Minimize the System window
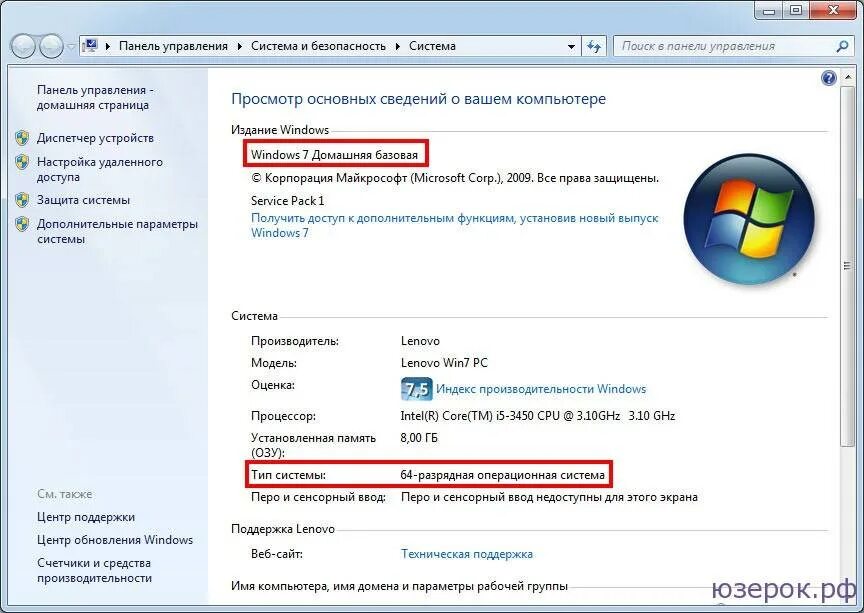864x613 pixels. (770, 10)
